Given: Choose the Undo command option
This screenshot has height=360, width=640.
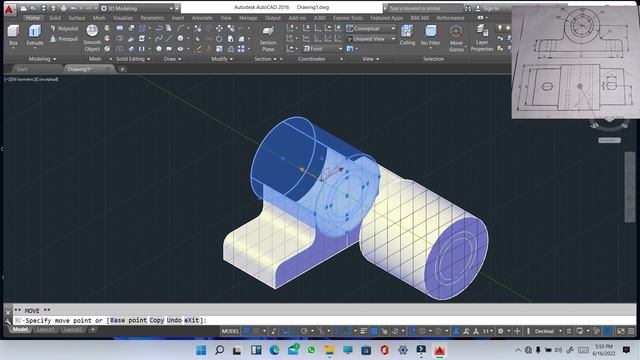Looking at the screenshot, I should point(174,320).
